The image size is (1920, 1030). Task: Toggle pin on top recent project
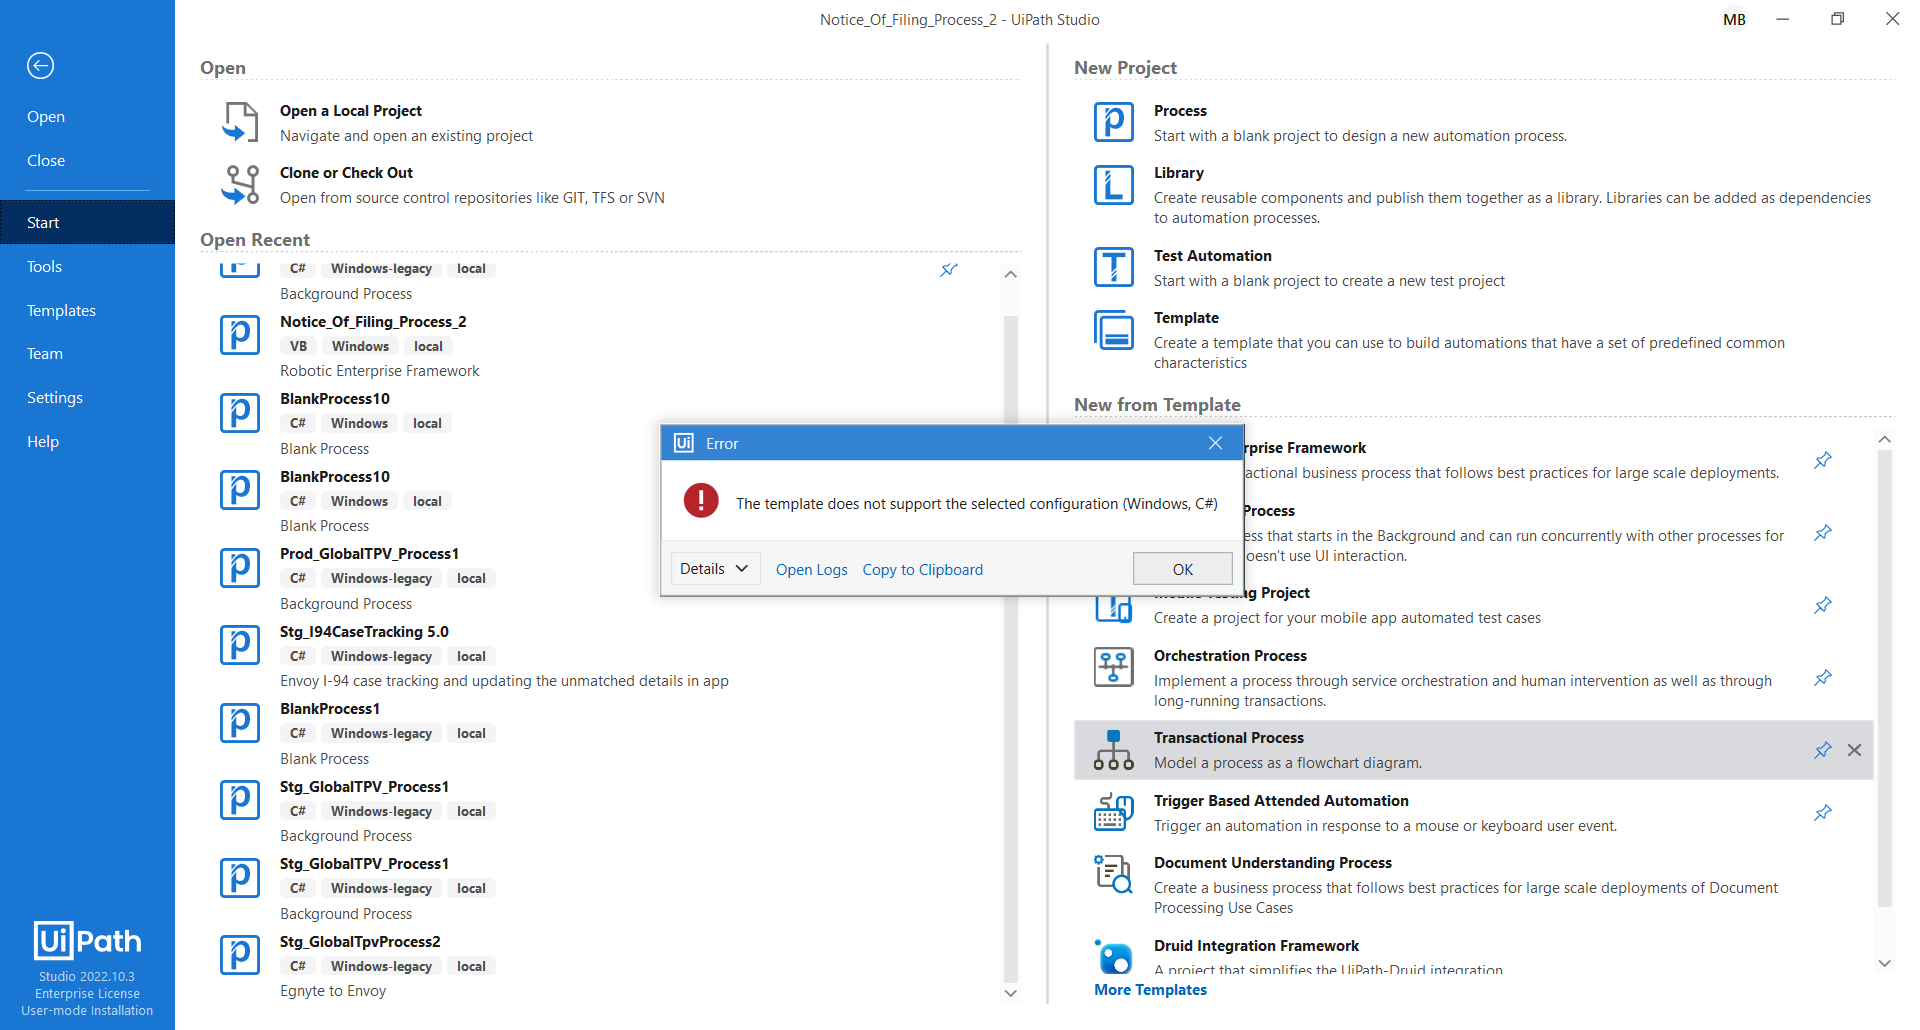tap(949, 270)
